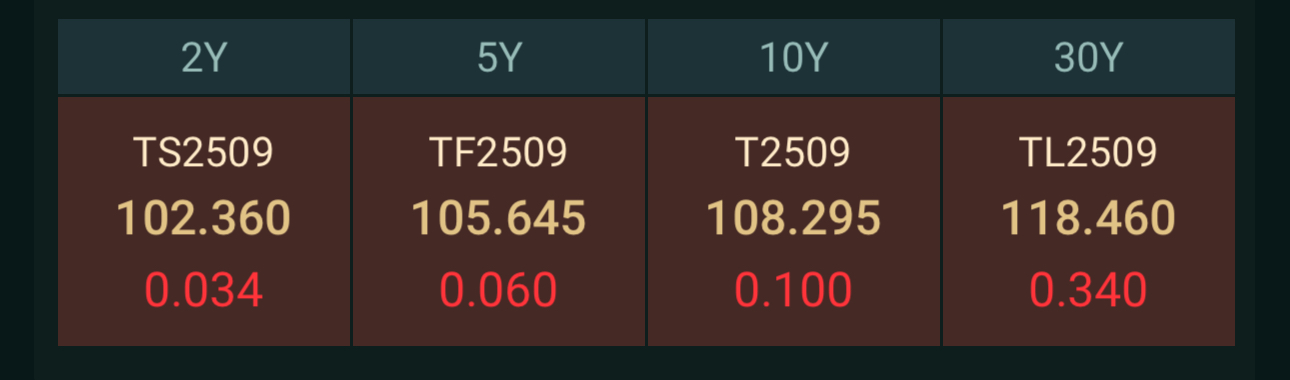Click the 118.460 price value

(1089, 218)
